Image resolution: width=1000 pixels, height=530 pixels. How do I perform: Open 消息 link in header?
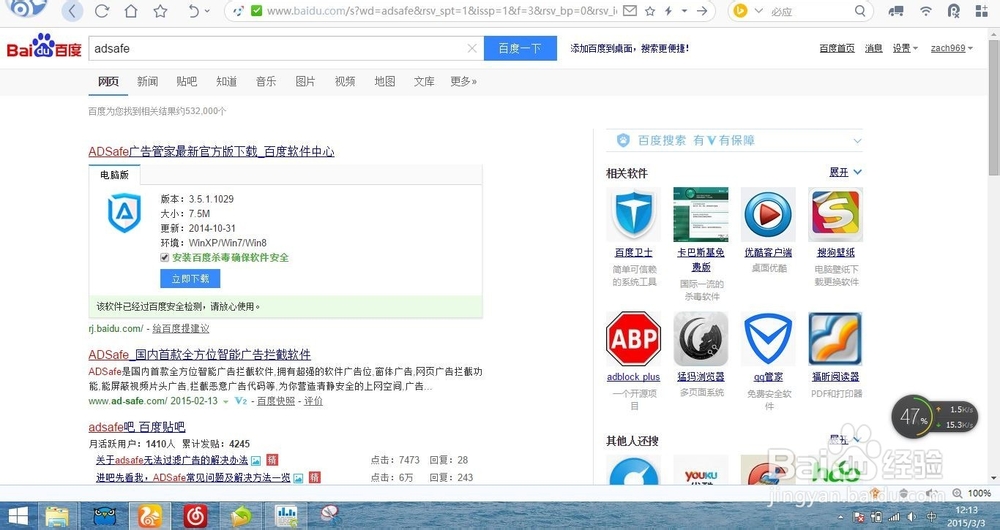pyautogui.click(x=873, y=48)
